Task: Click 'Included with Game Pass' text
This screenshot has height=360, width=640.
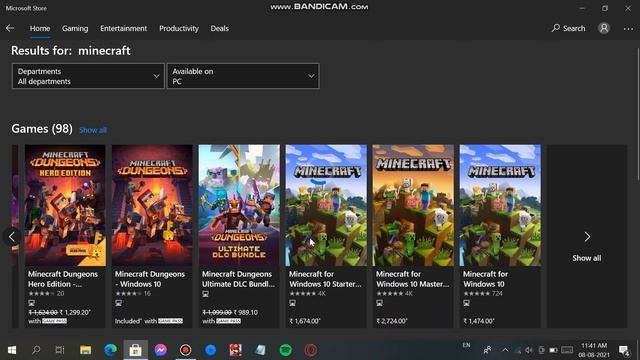Action: point(149,321)
